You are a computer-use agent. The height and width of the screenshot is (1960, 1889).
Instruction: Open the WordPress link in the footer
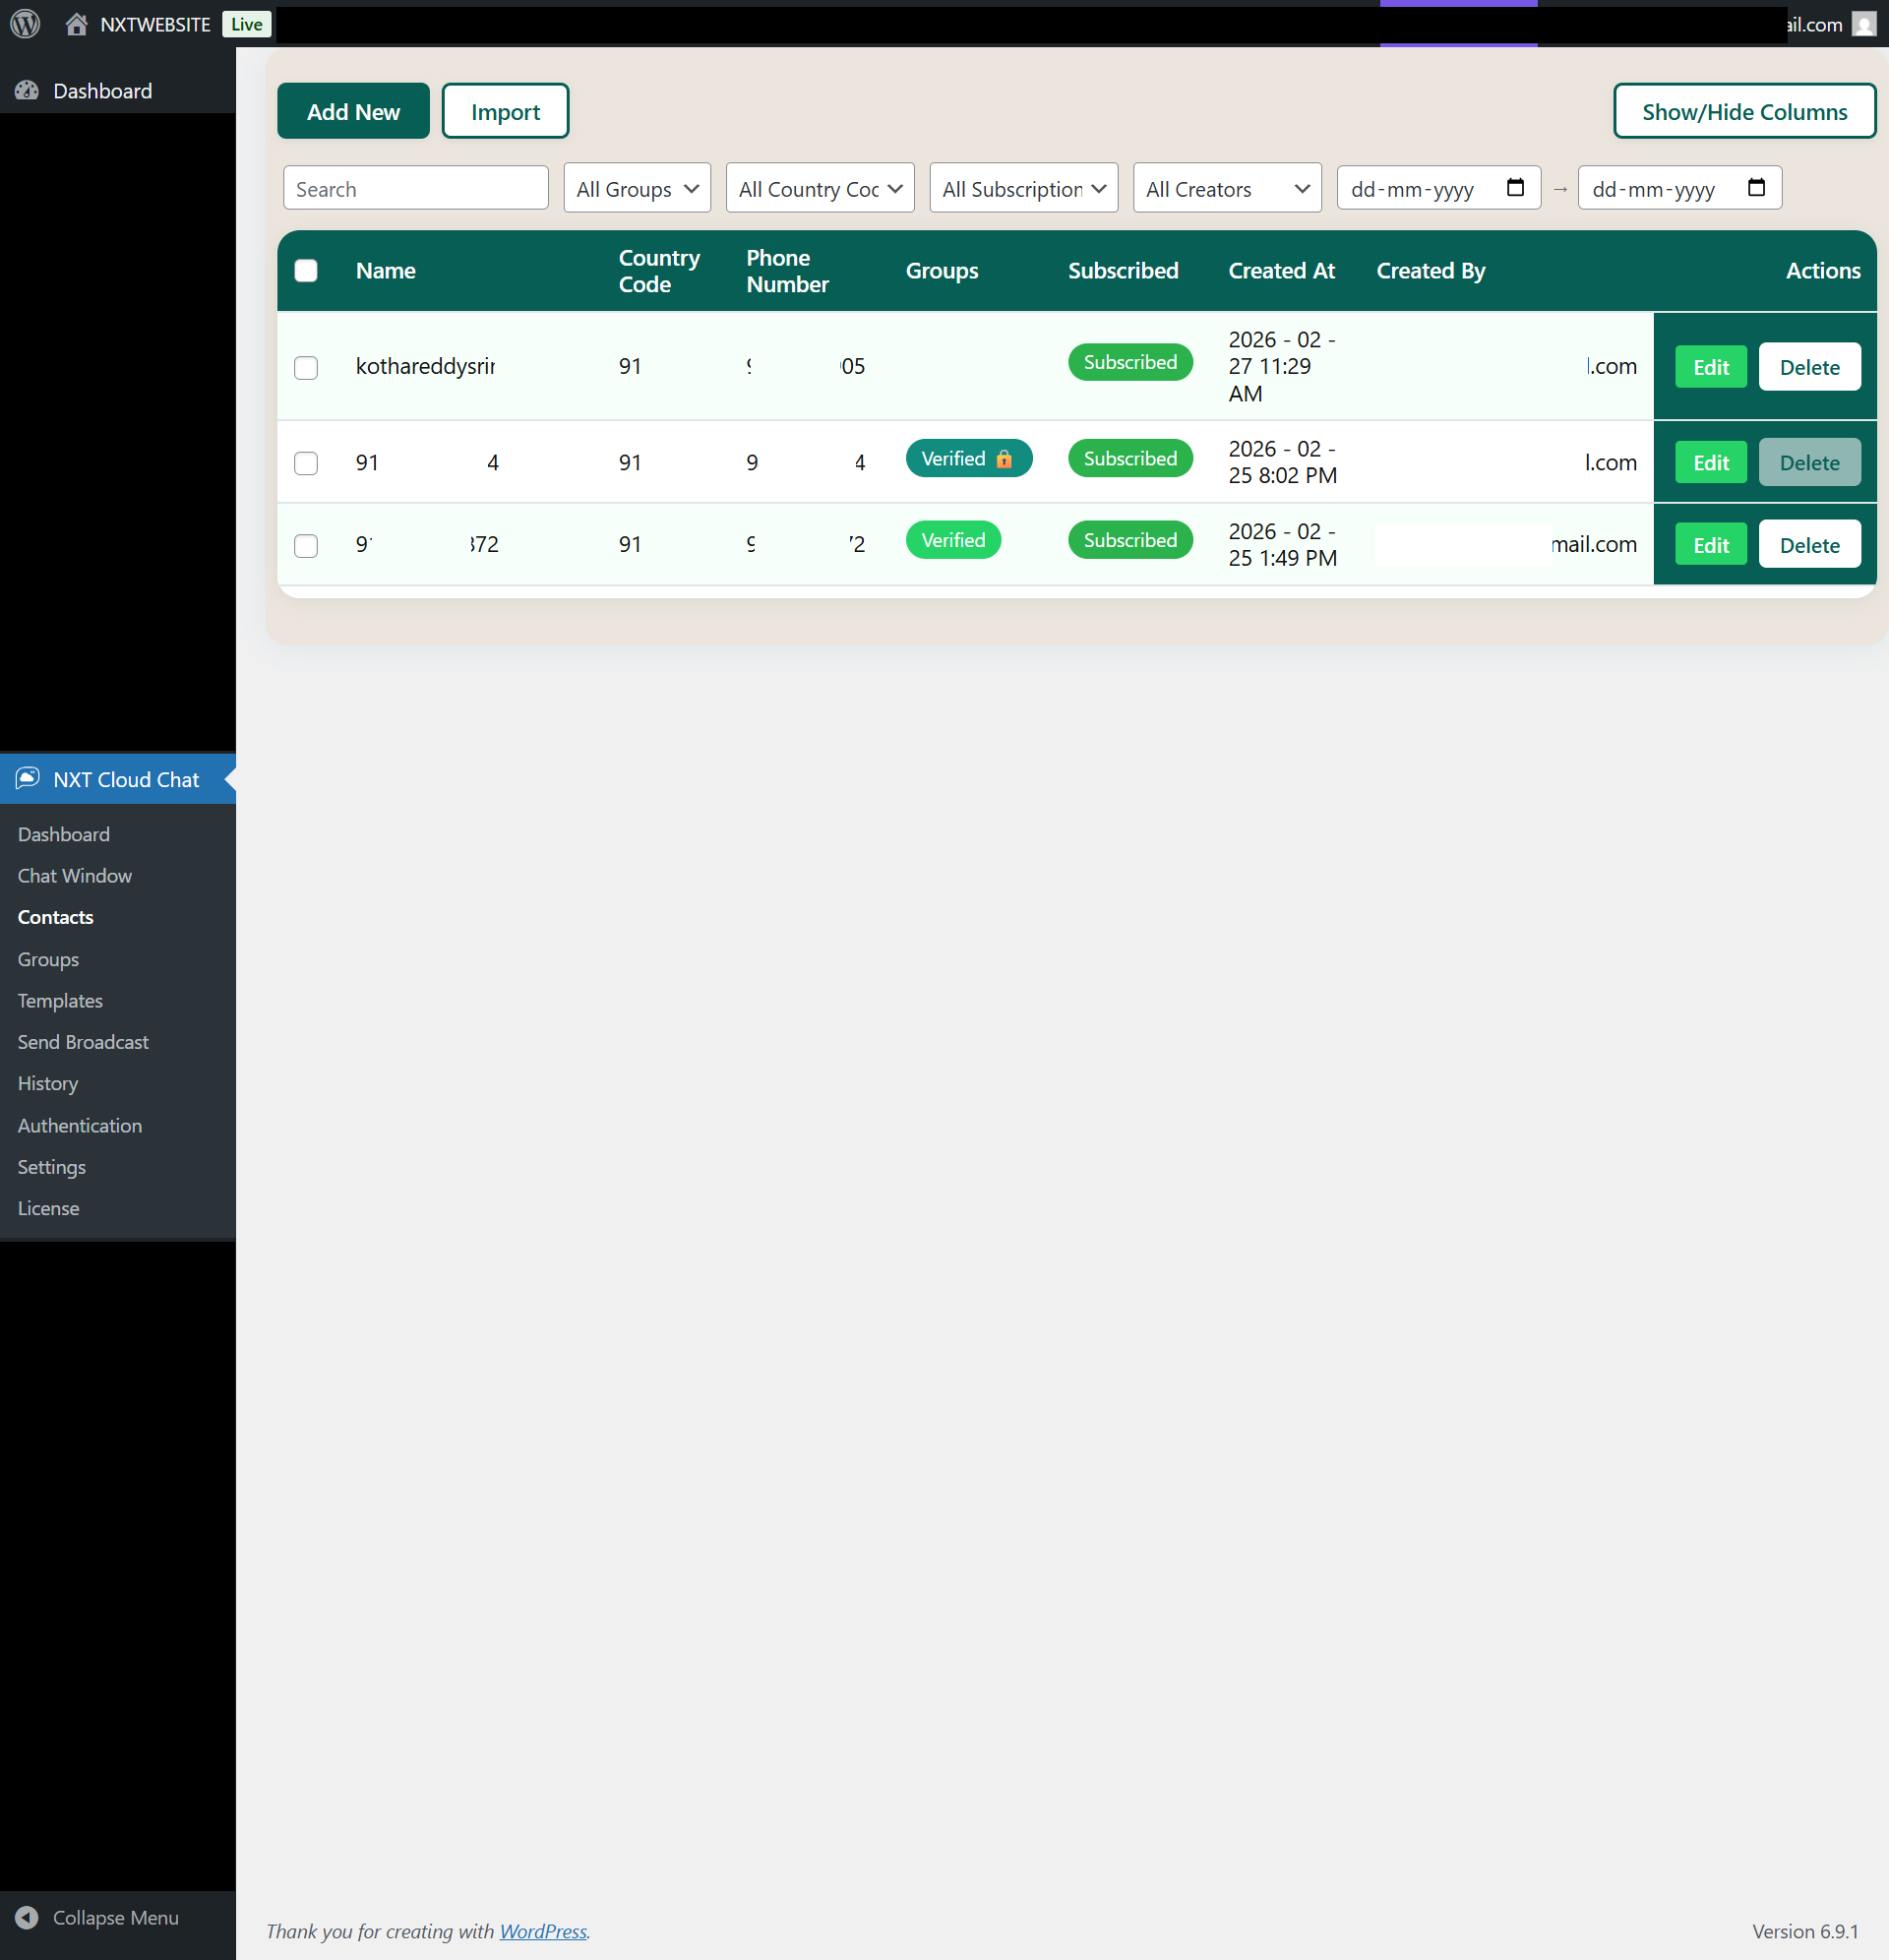tap(542, 1931)
